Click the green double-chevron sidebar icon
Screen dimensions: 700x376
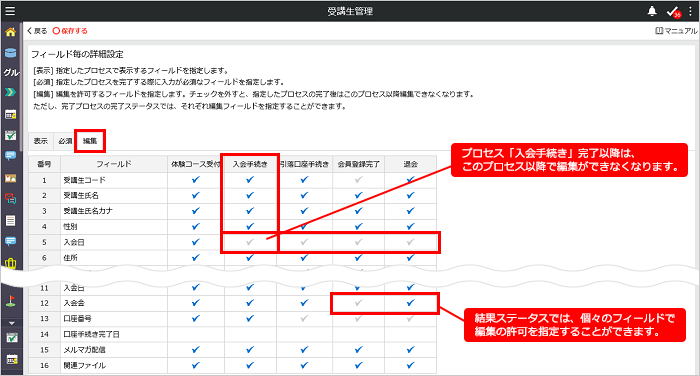10,92
